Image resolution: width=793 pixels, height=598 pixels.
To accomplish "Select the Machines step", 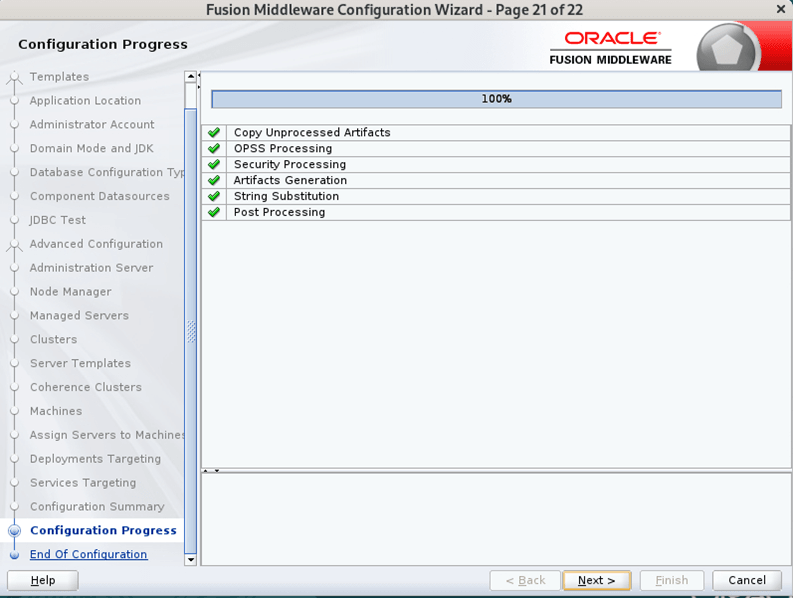I will click(56, 411).
